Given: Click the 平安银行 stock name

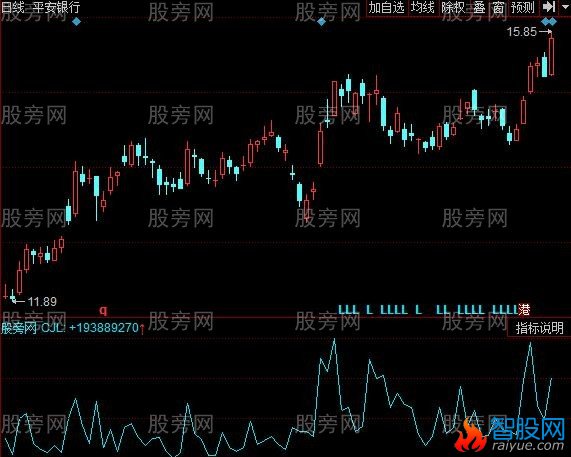Looking at the screenshot, I should click(x=56, y=7).
